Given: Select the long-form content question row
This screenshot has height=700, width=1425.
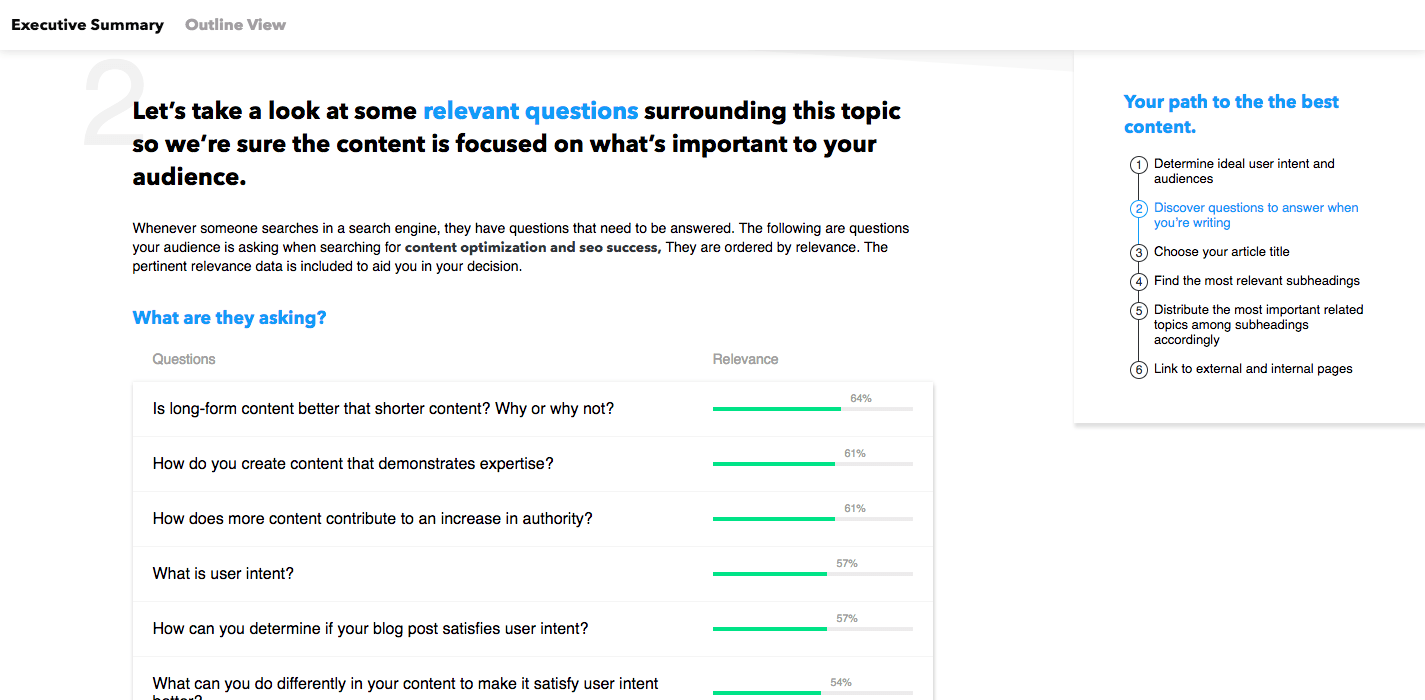Looking at the screenshot, I should [383, 409].
